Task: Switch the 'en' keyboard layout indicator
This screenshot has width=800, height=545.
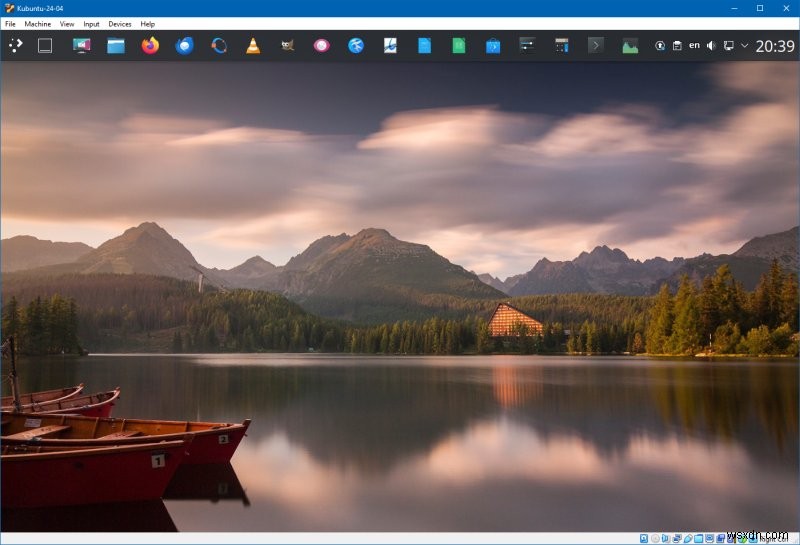Action: (694, 45)
